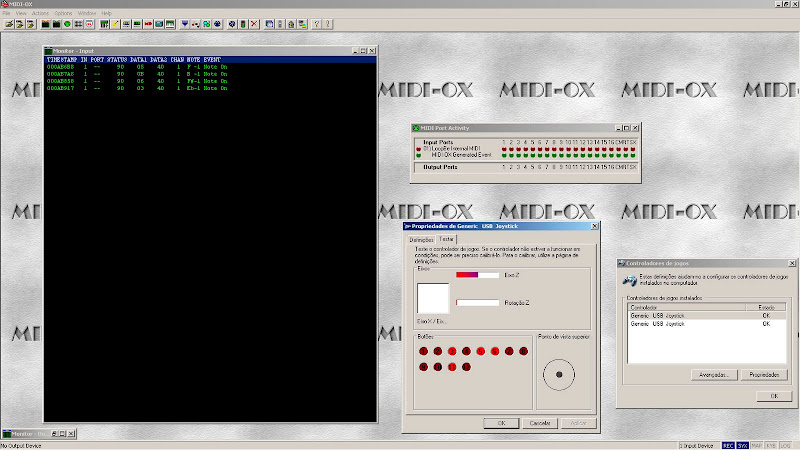Select the highlighted Generic USB Joystick row
Viewport: 800px width, 450px height.
[x=707, y=316]
